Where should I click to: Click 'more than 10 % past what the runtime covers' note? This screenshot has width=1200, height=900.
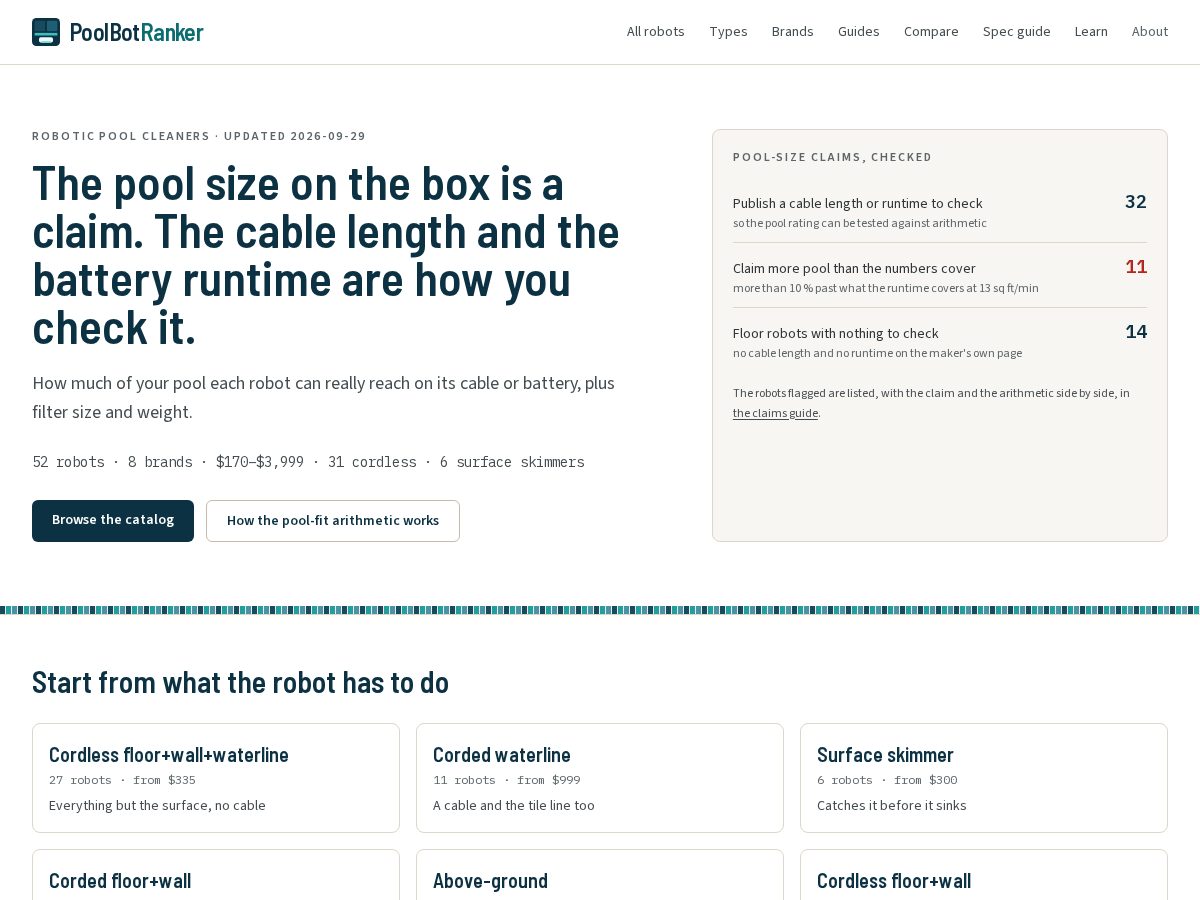pos(886,288)
